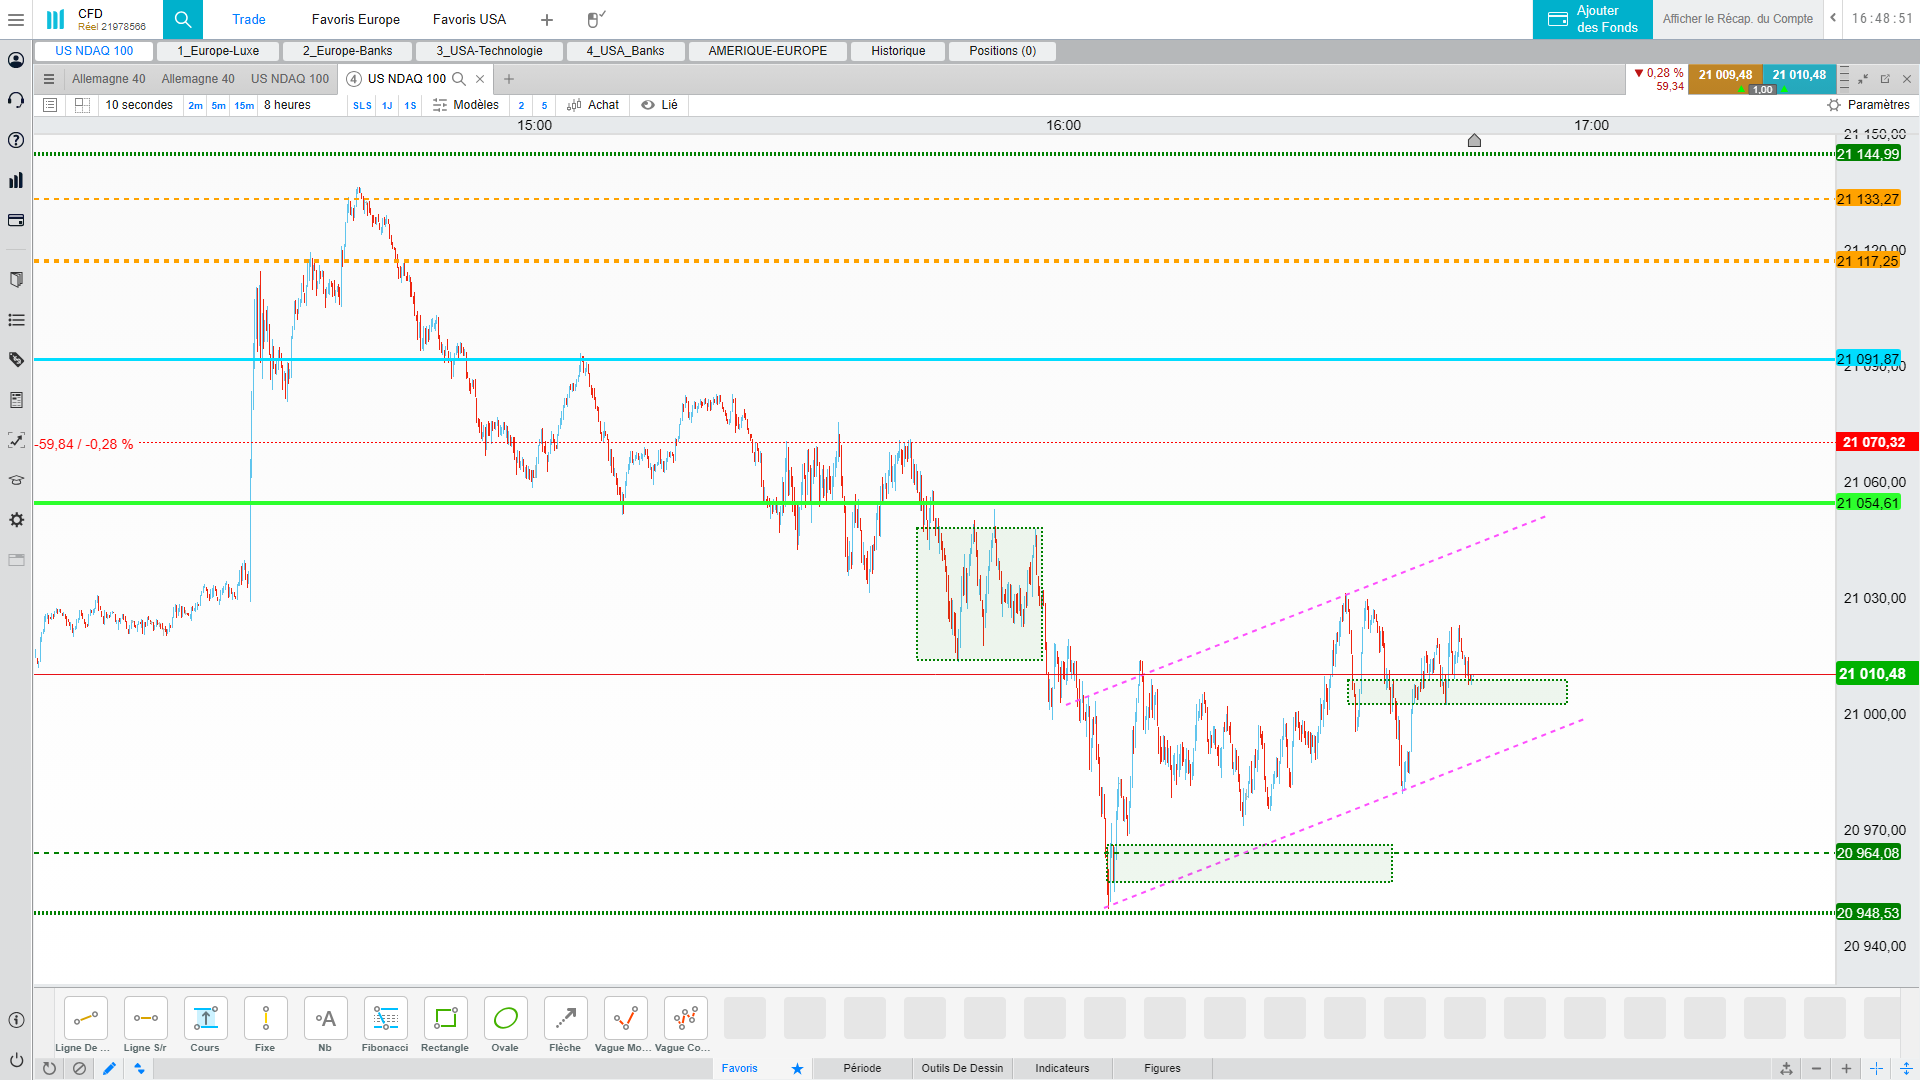The height and width of the screenshot is (1080, 1920).
Task: Select the Fibonacci drawing tool
Action: (385, 1019)
